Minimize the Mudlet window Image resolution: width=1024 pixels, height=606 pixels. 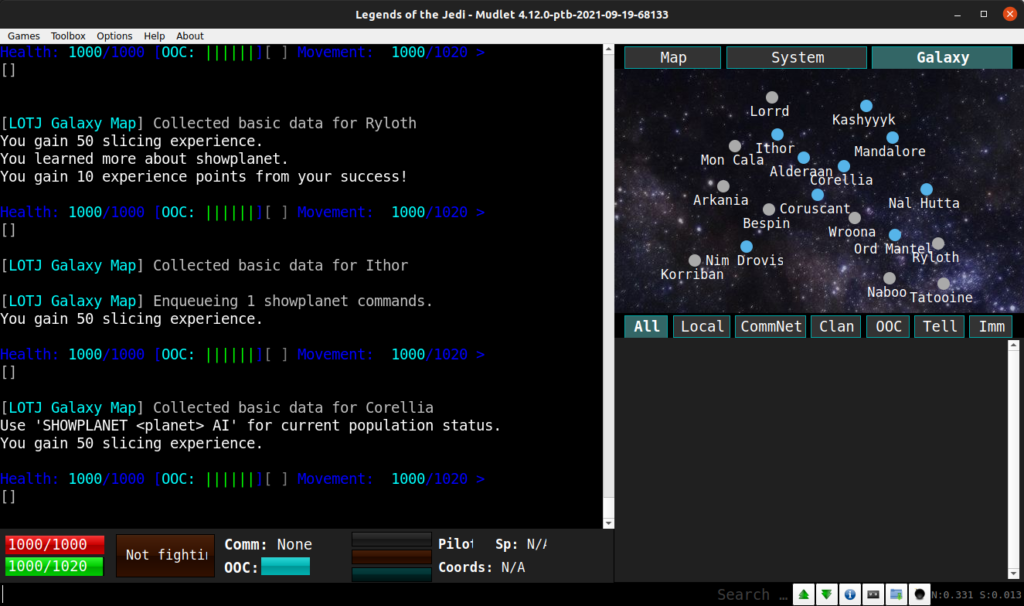pos(957,14)
